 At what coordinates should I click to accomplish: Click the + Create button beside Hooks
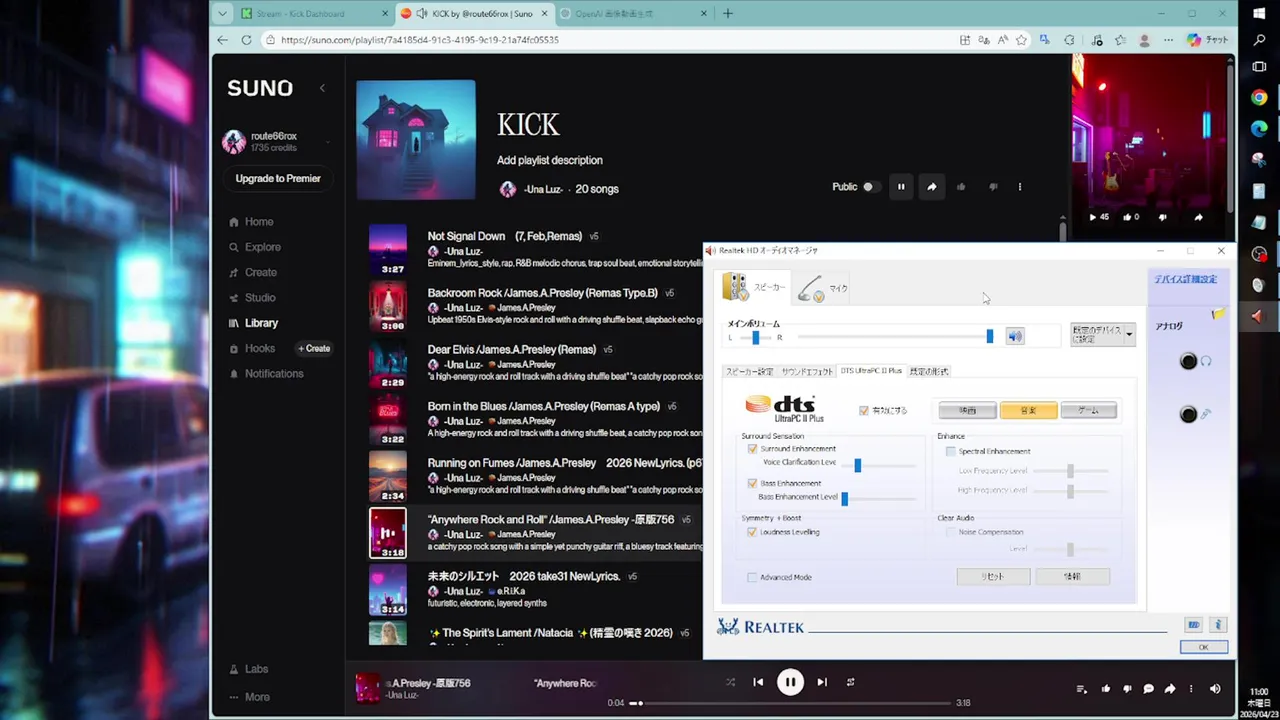pyautogui.click(x=314, y=349)
